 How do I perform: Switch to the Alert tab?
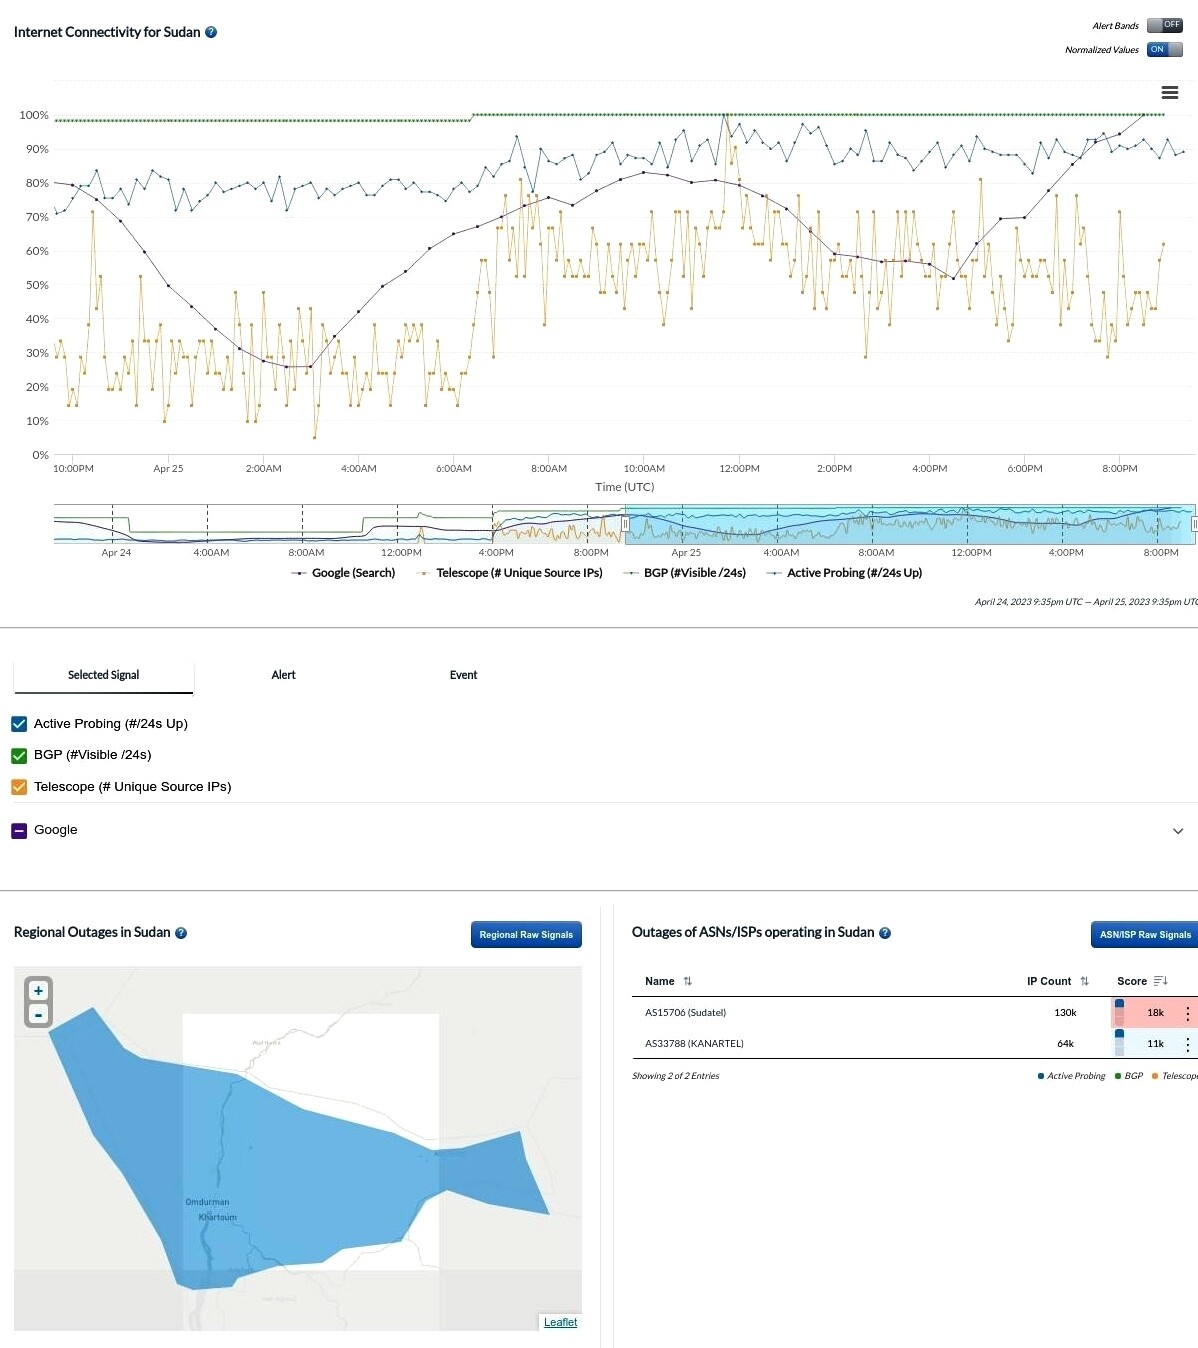(x=283, y=675)
